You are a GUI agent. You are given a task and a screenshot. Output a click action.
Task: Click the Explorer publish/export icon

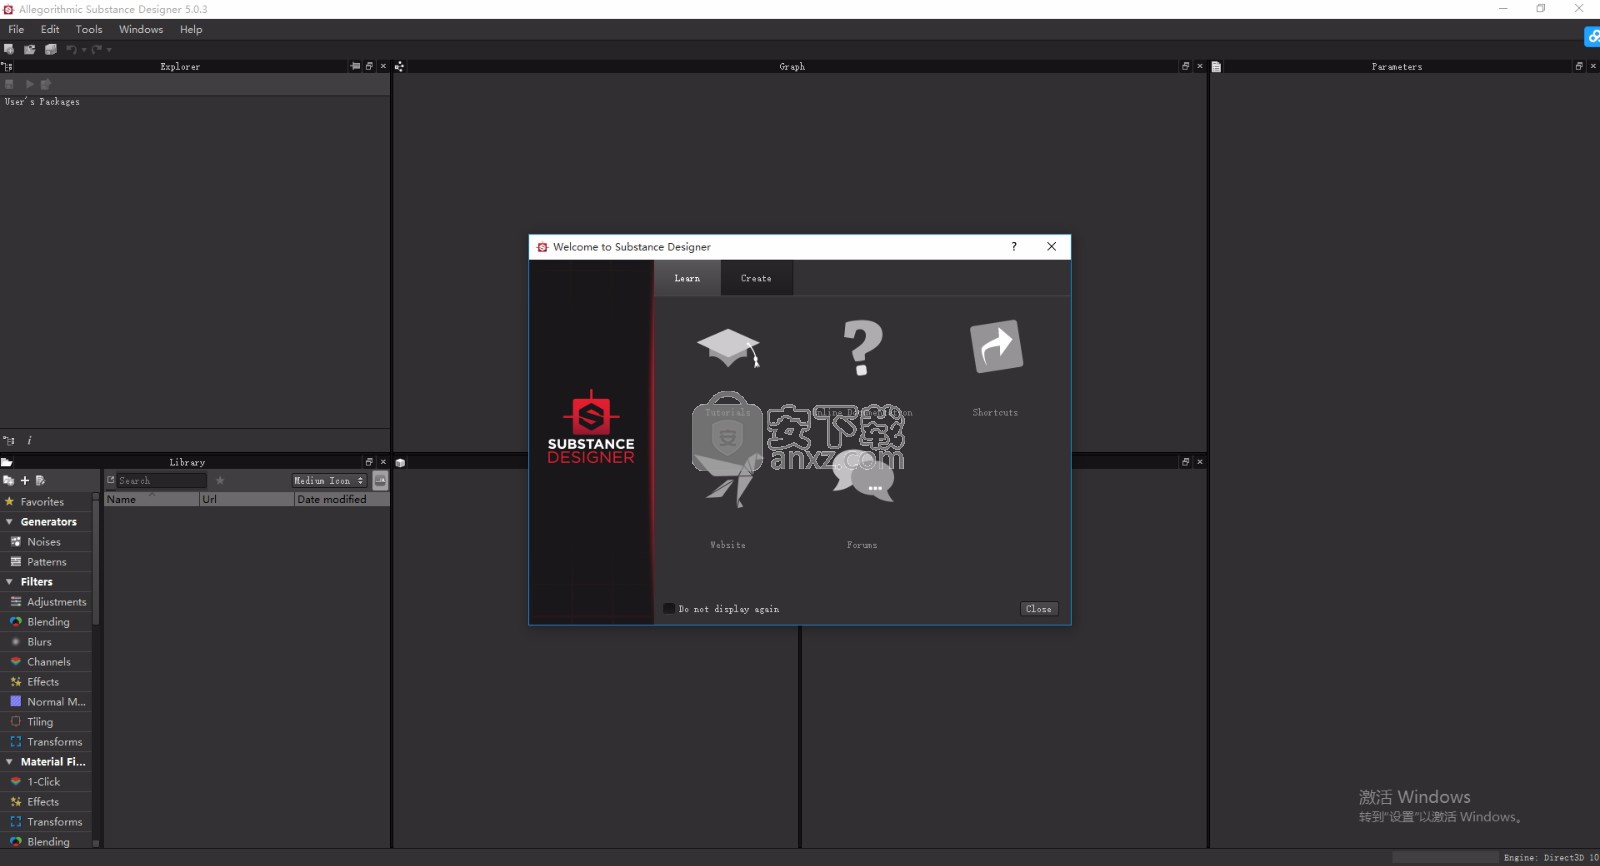46,84
